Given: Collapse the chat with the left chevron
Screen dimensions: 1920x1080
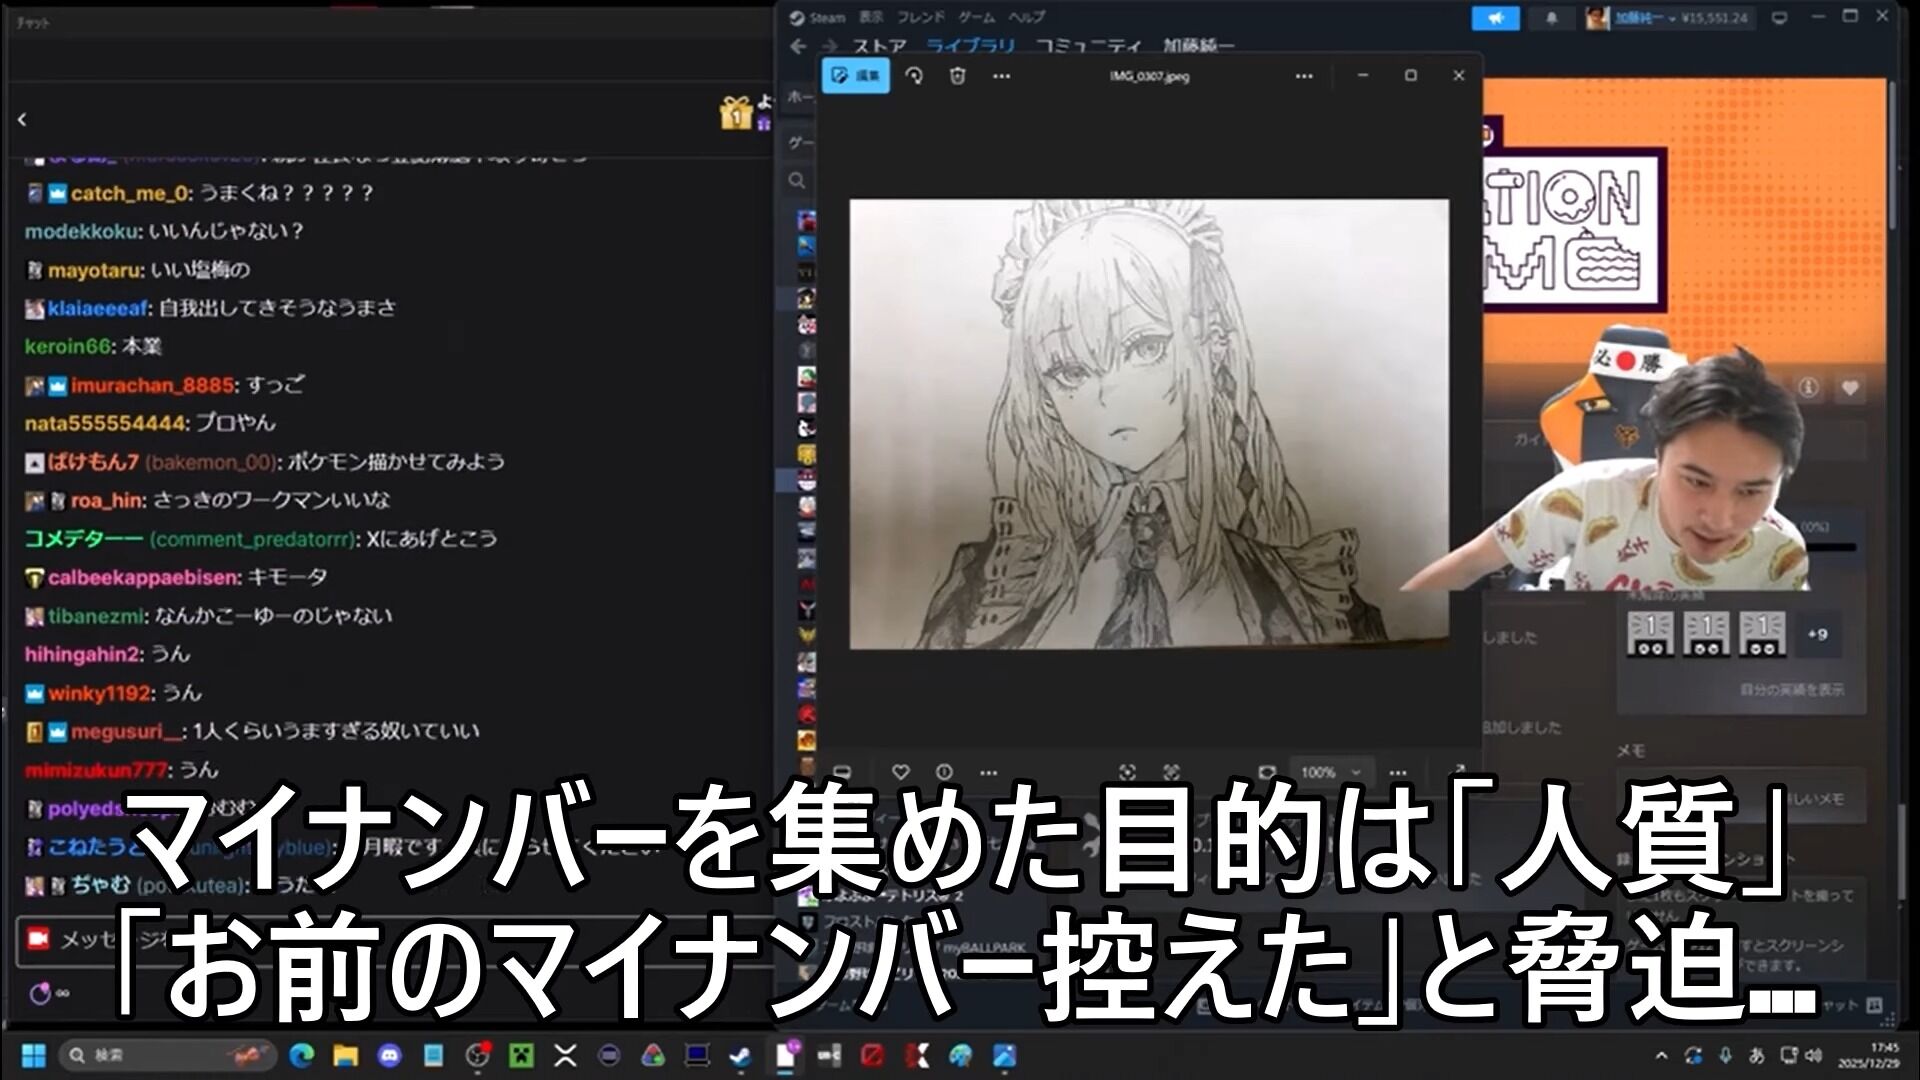Looking at the screenshot, I should pos(22,120).
